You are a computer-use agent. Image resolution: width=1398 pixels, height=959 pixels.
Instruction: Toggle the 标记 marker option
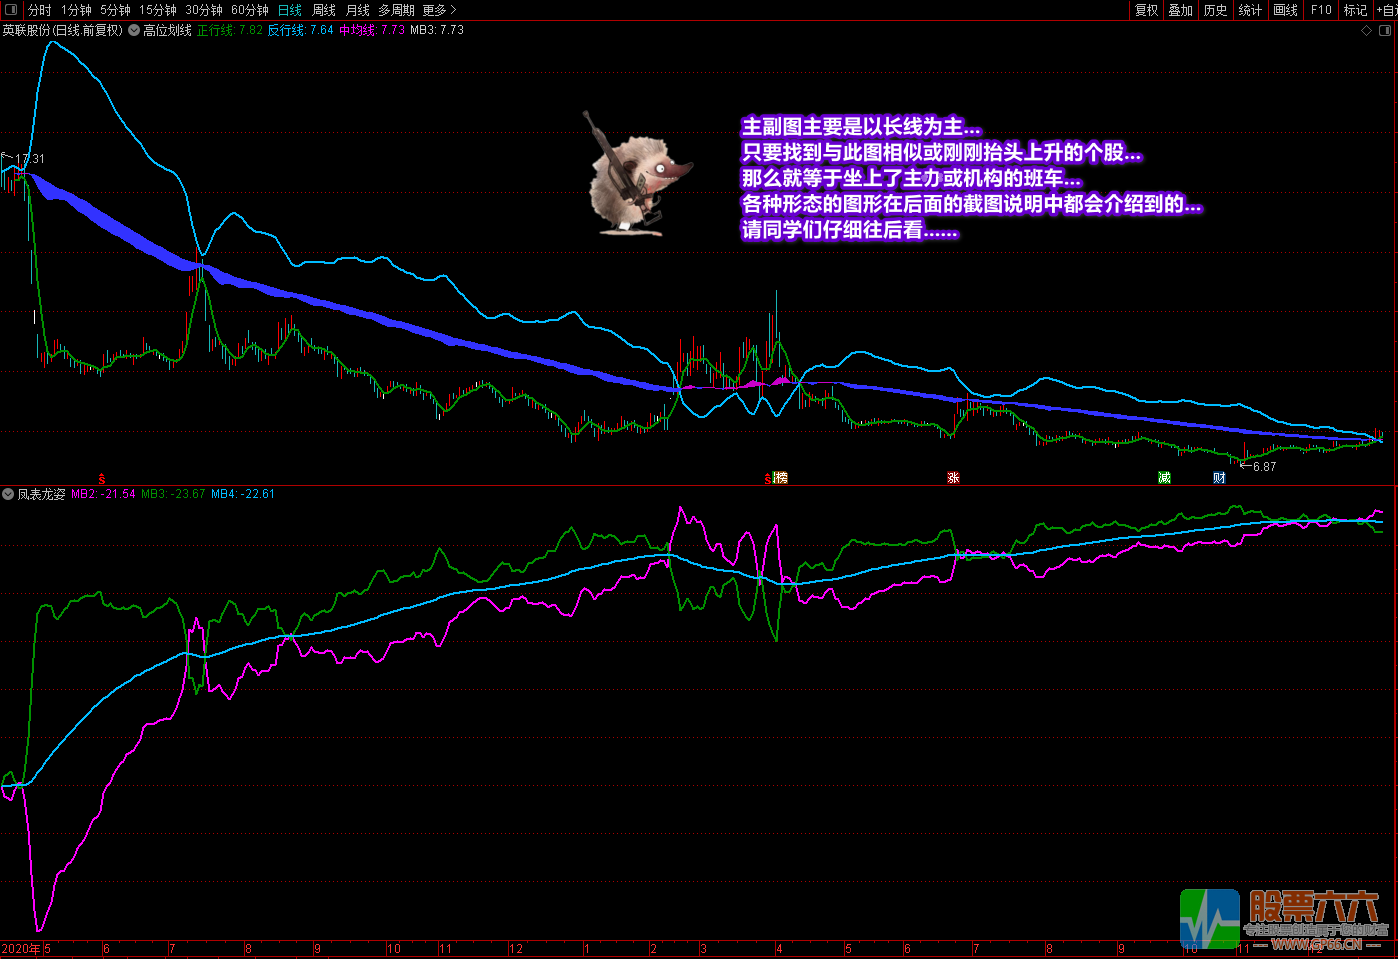1355,10
